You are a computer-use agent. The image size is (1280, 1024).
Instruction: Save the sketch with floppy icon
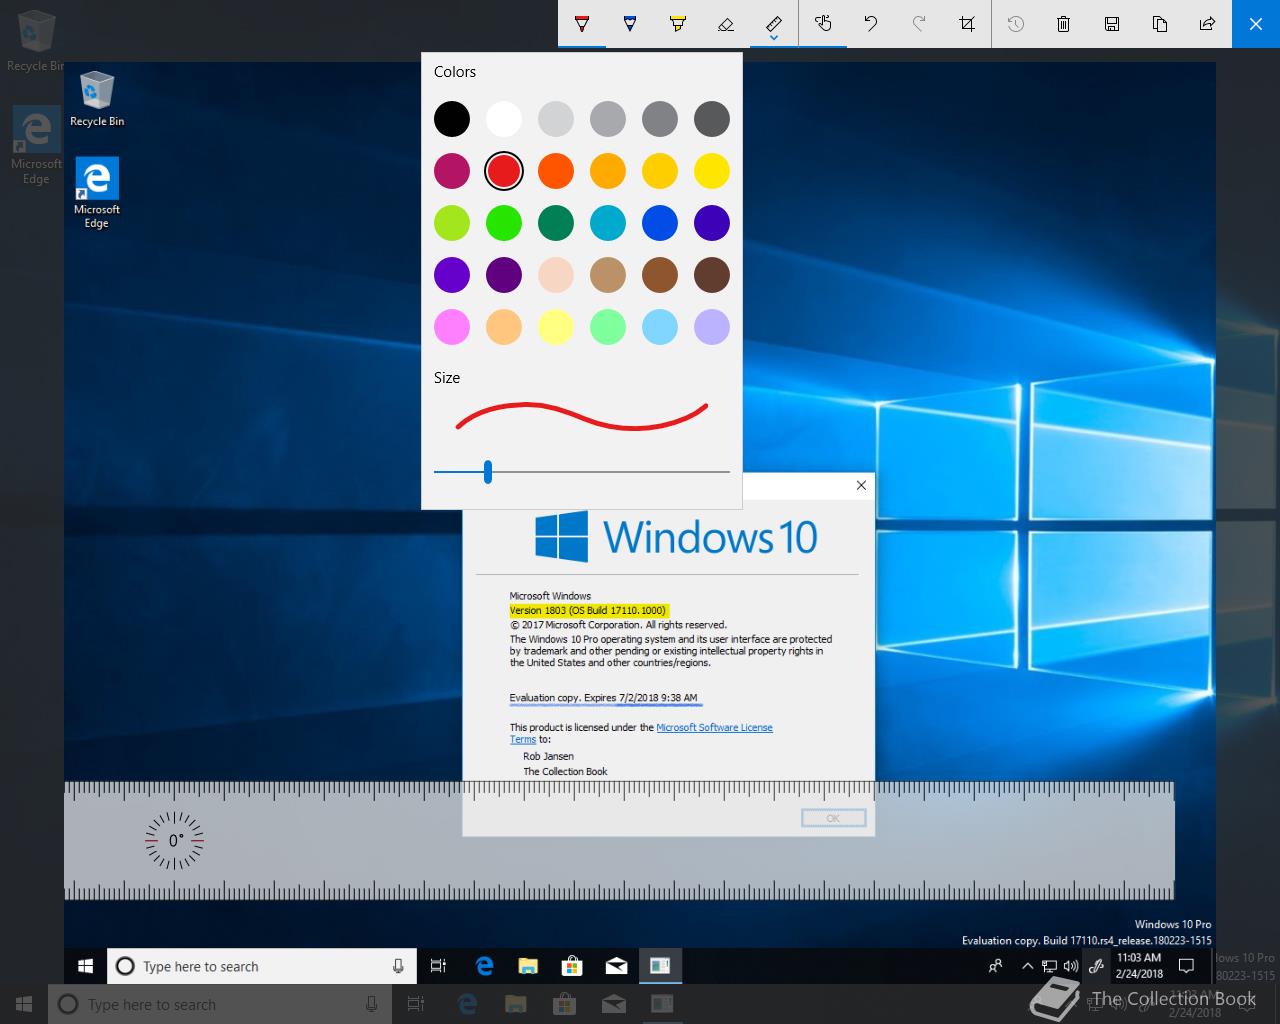(x=1112, y=23)
